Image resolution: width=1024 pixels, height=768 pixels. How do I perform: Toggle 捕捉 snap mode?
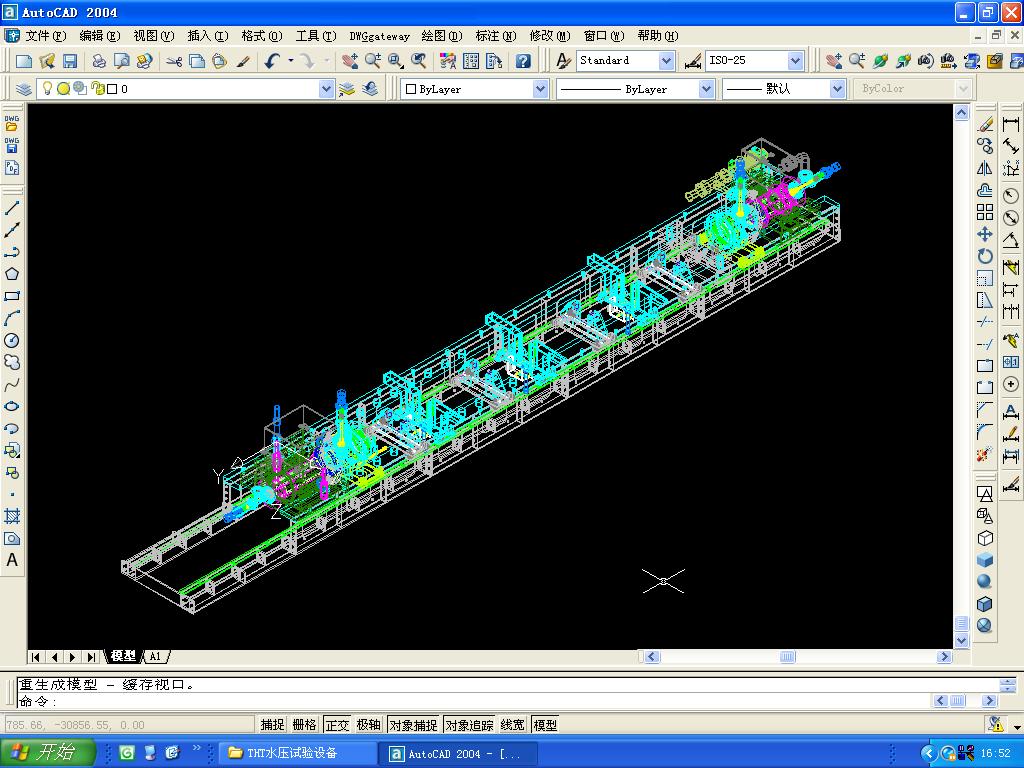point(272,725)
